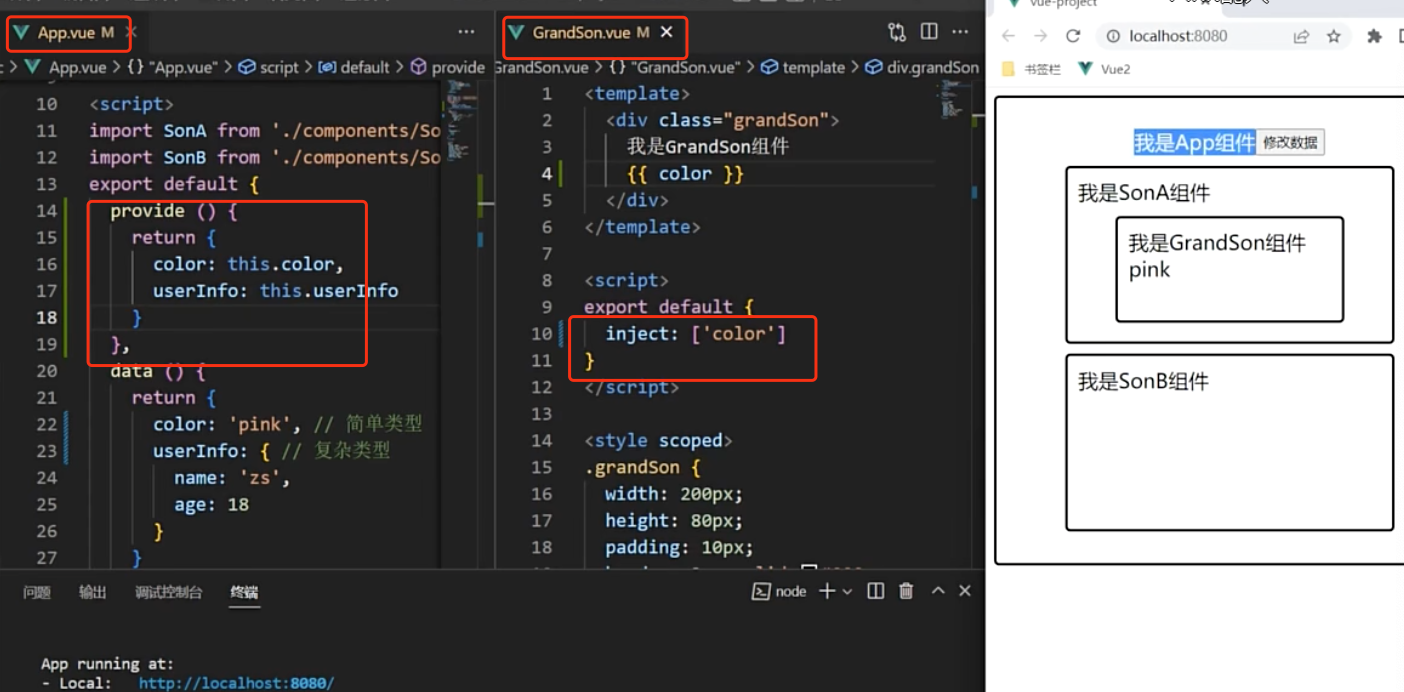Click the import SonA line
This screenshot has height=692, width=1404.
point(264,131)
